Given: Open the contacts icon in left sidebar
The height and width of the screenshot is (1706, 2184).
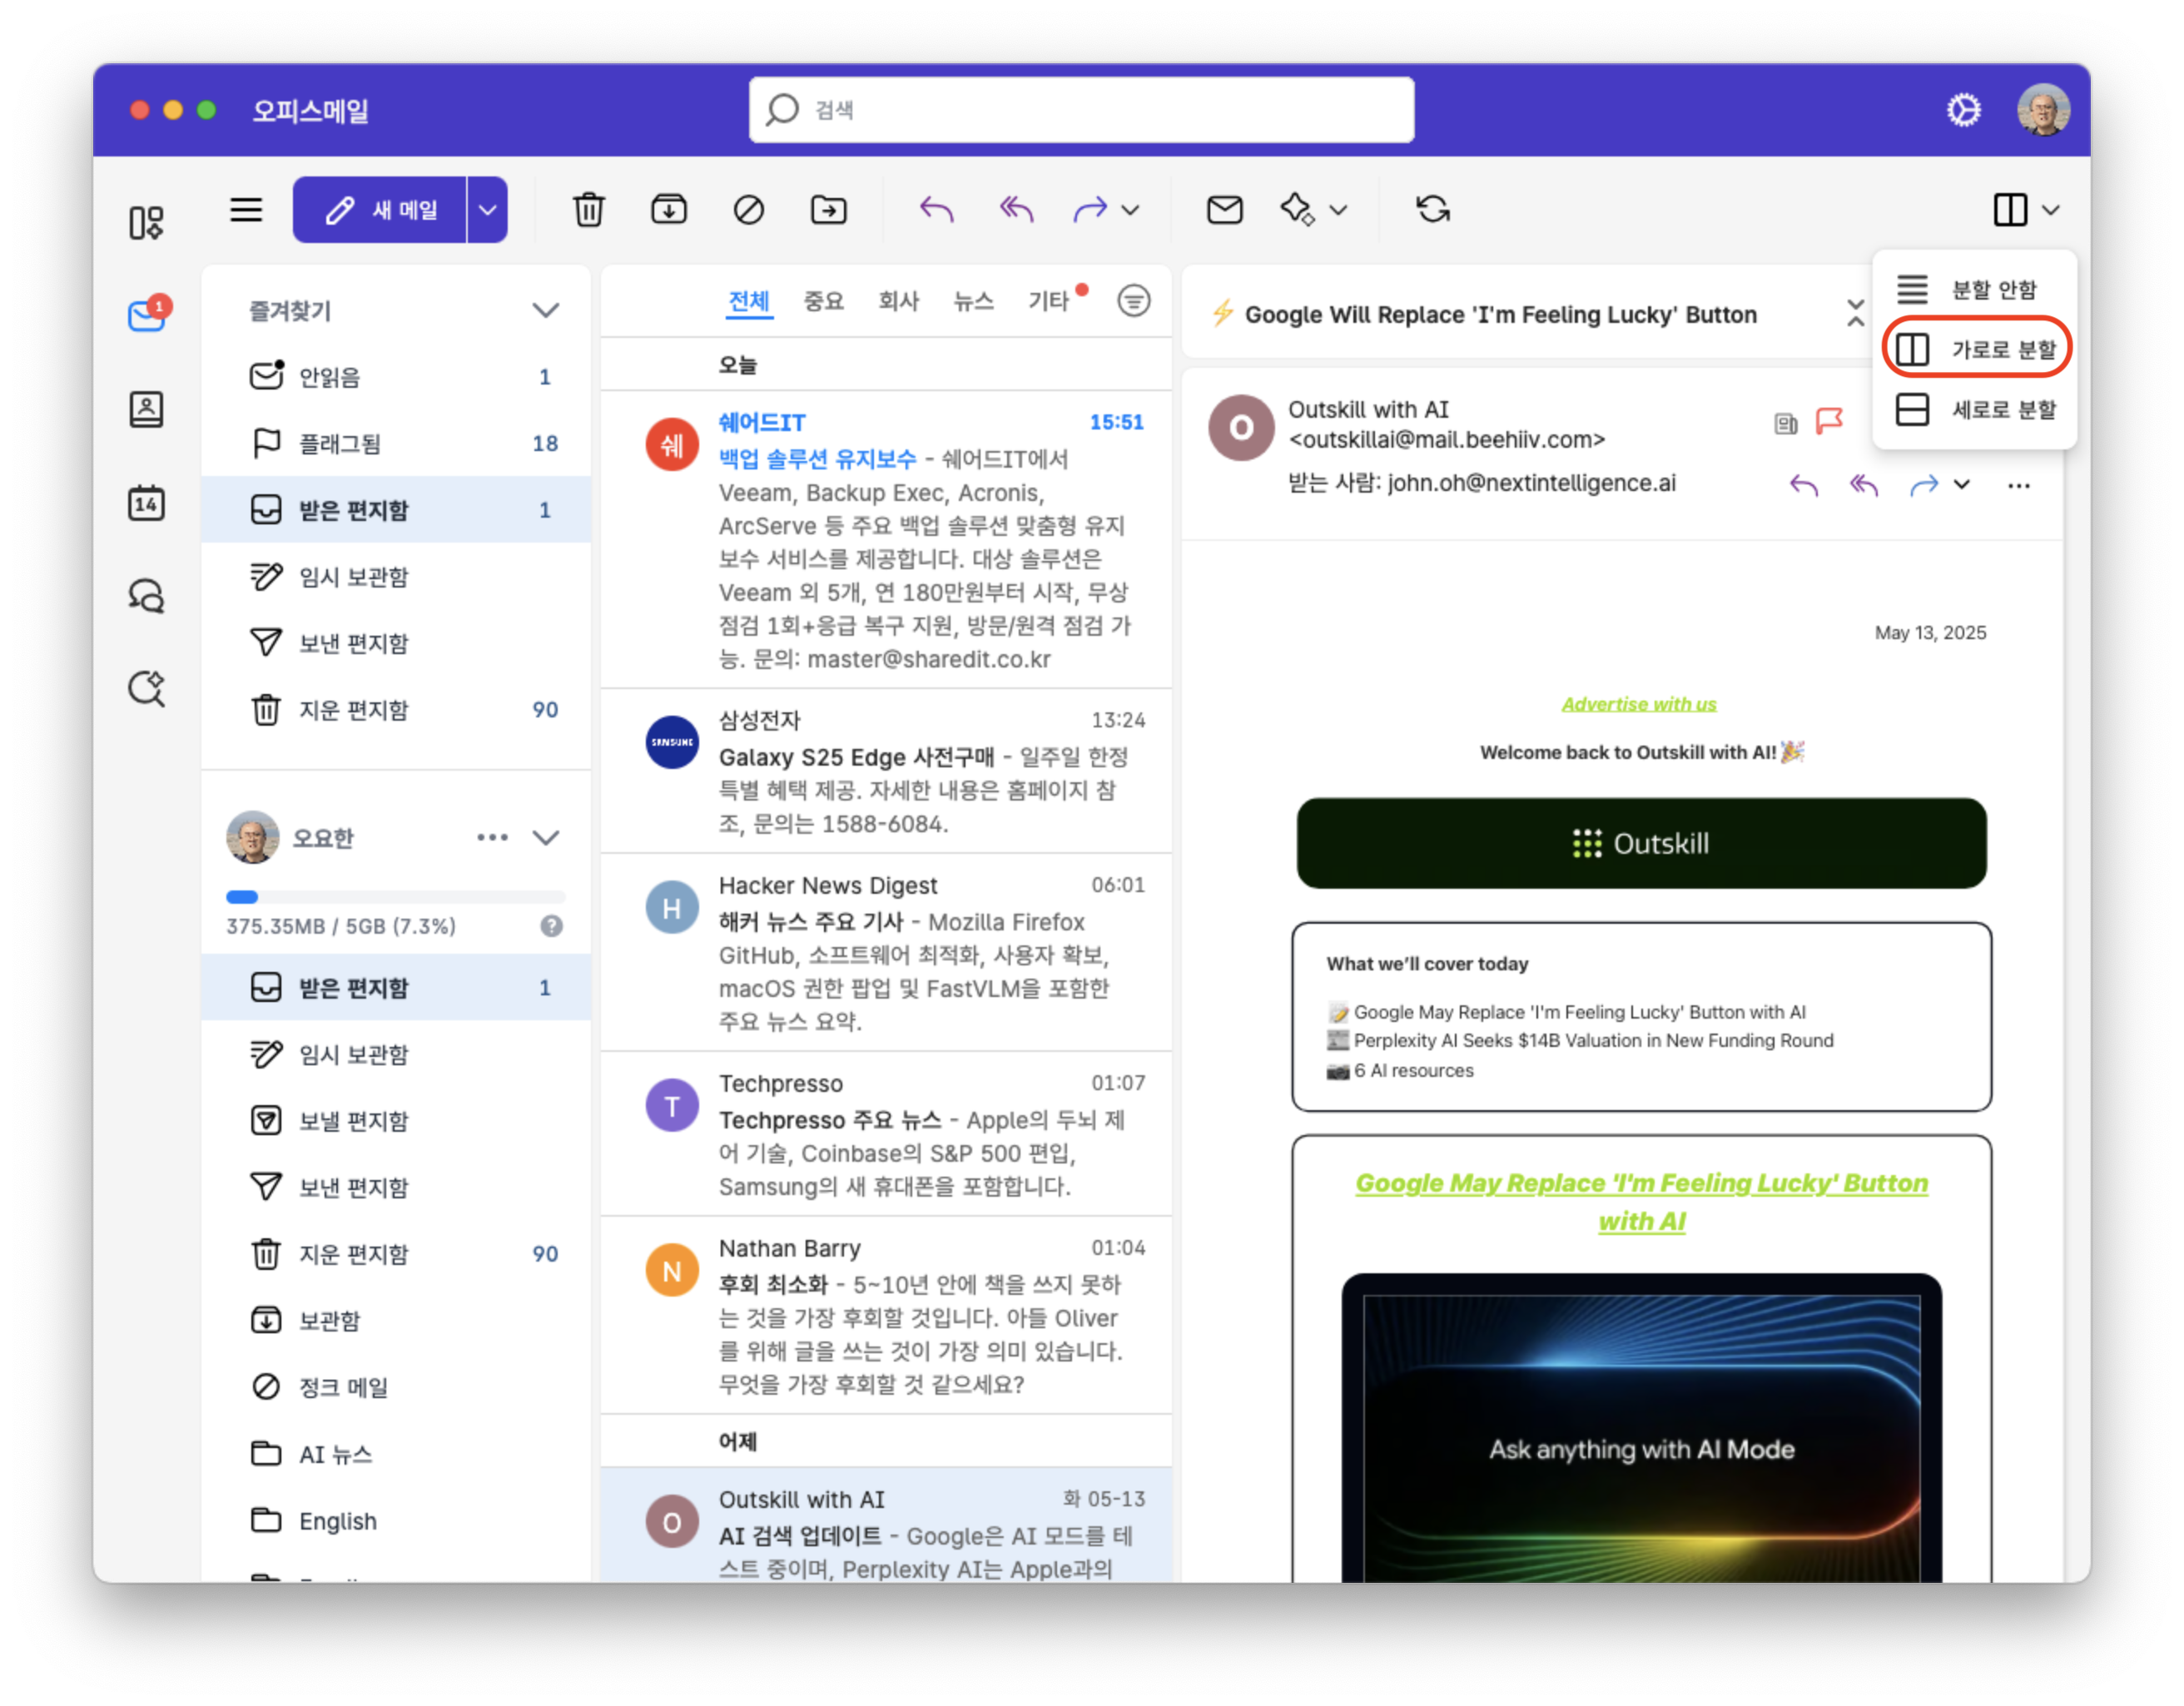Looking at the screenshot, I should [x=146, y=409].
